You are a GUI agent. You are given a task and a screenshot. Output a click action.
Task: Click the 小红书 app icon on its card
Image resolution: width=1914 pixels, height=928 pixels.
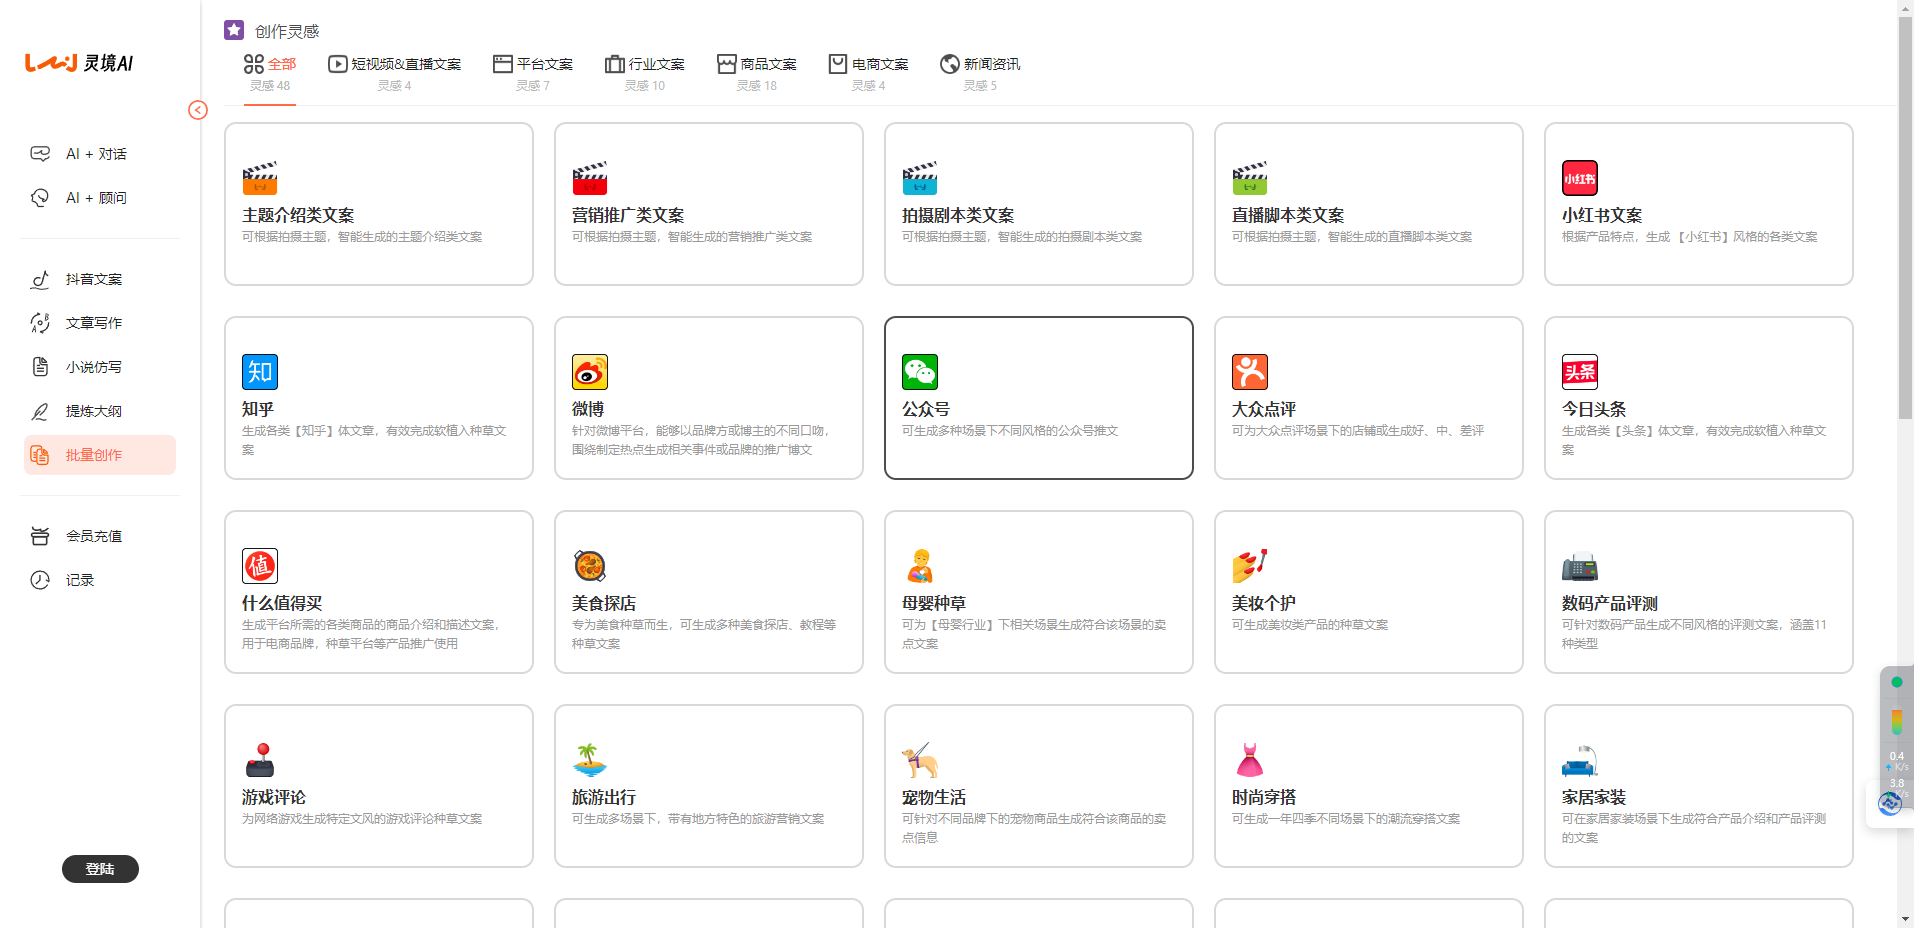tap(1580, 177)
